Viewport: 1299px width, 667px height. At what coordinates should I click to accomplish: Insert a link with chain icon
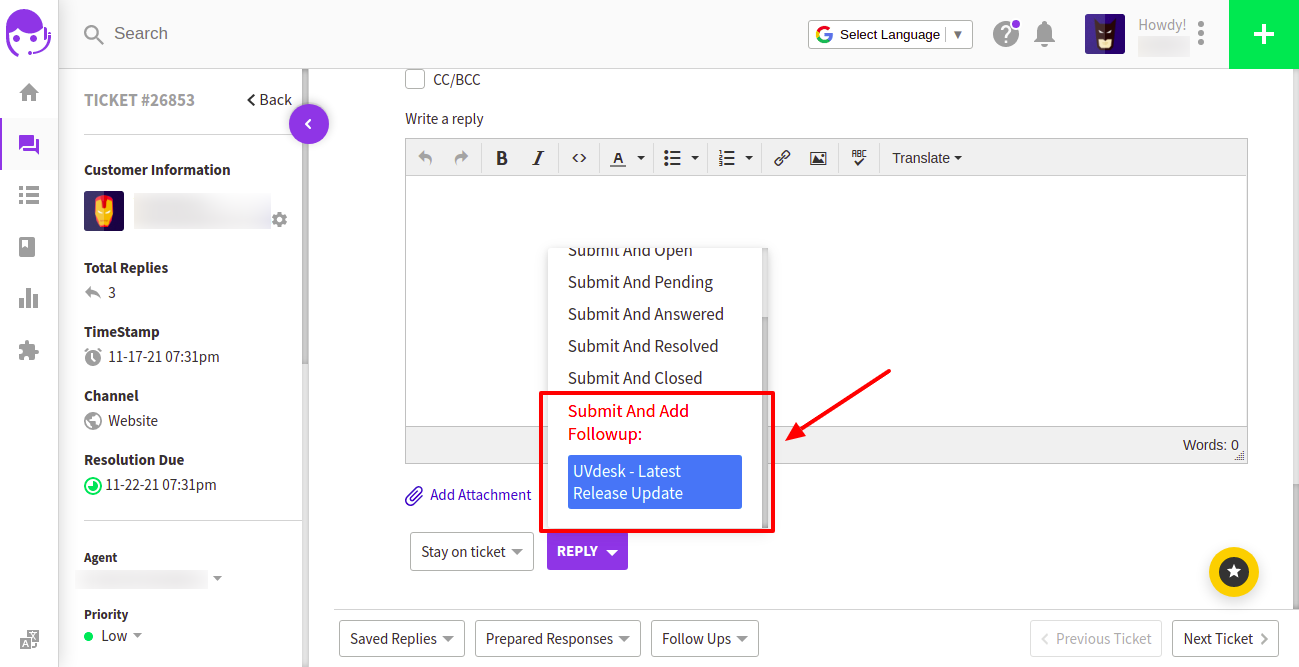tap(782, 158)
